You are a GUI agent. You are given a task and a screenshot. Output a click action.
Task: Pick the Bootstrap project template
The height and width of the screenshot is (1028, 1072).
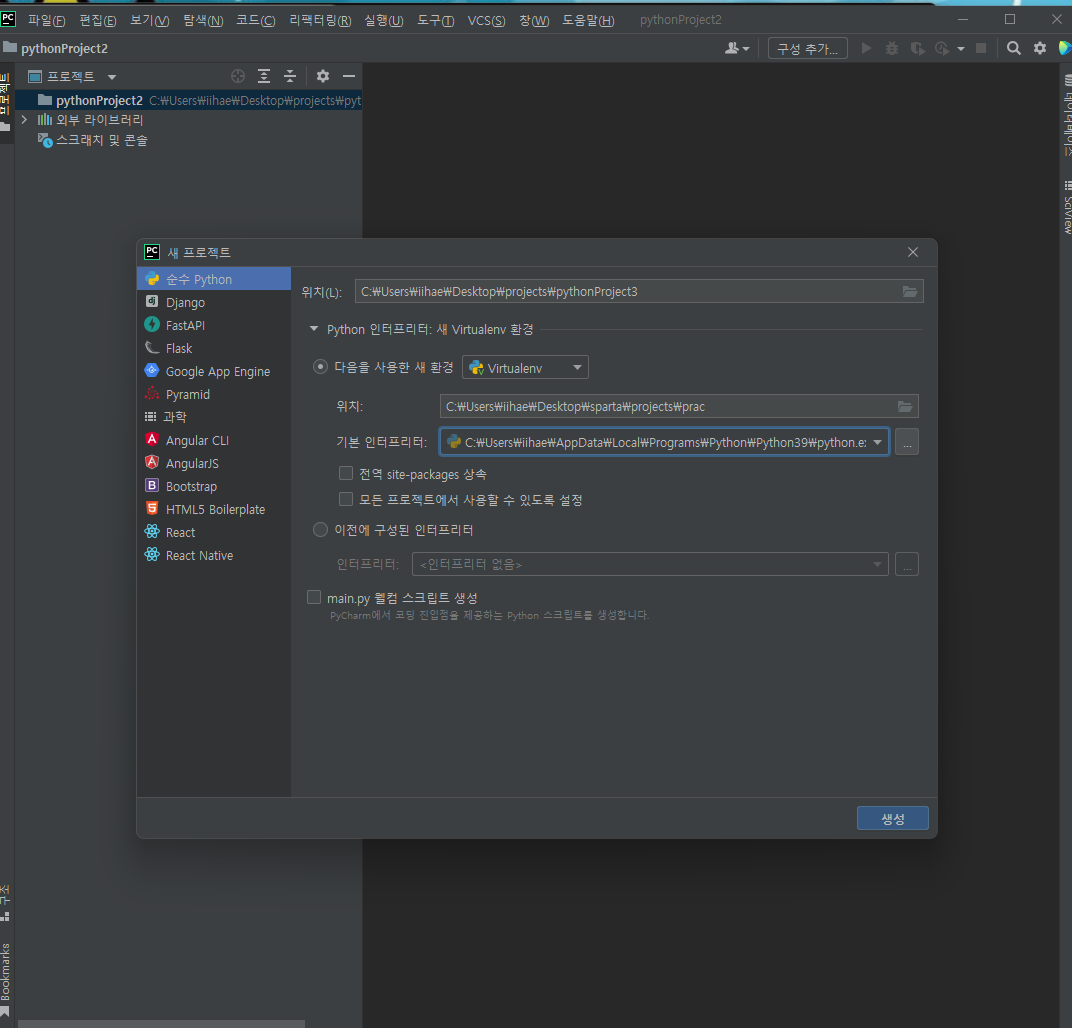(x=213, y=486)
